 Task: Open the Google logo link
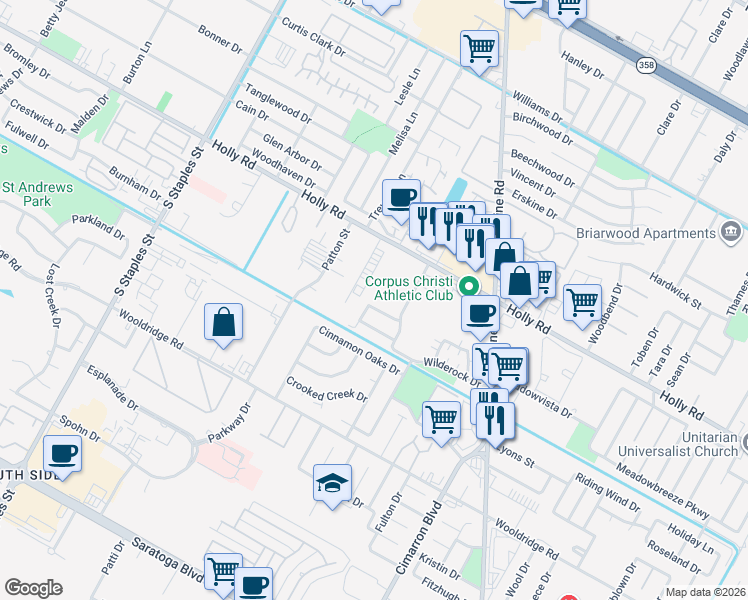33,588
